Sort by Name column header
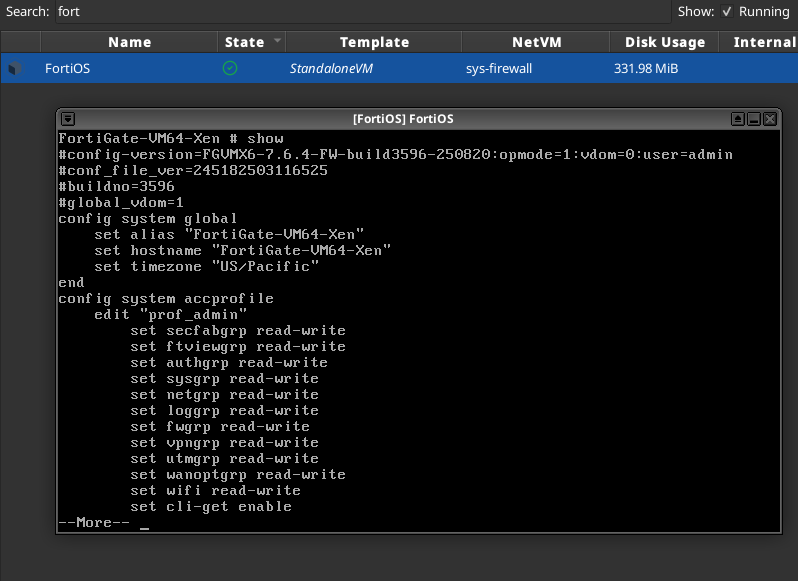798x581 pixels. 129,42
